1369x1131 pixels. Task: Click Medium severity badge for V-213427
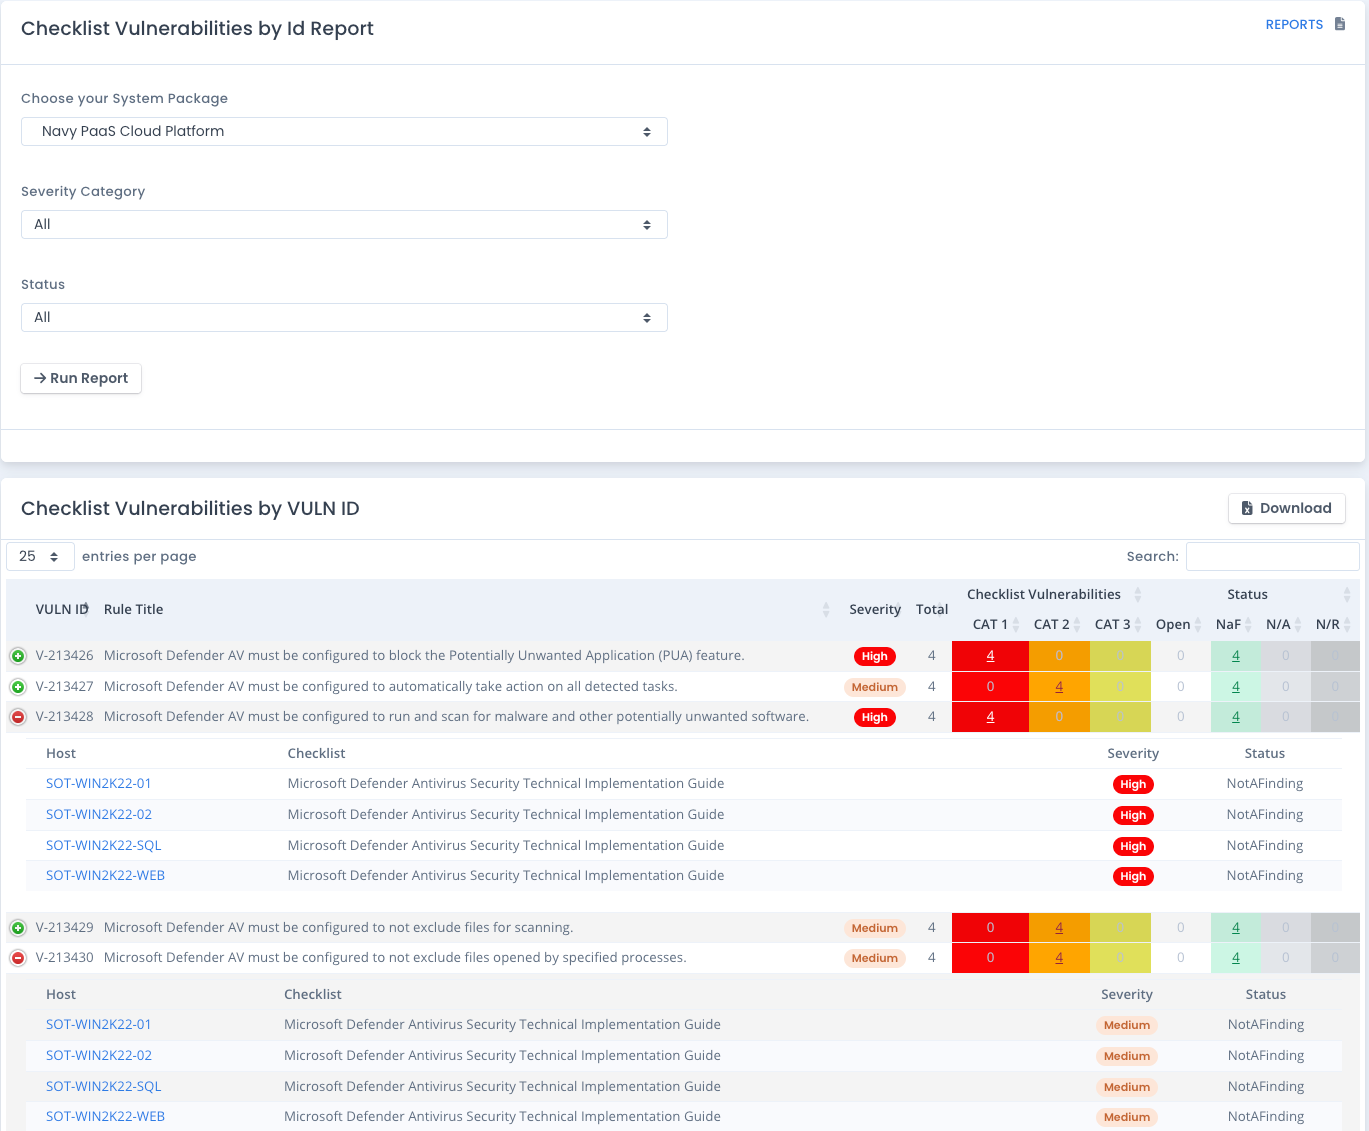coord(875,687)
